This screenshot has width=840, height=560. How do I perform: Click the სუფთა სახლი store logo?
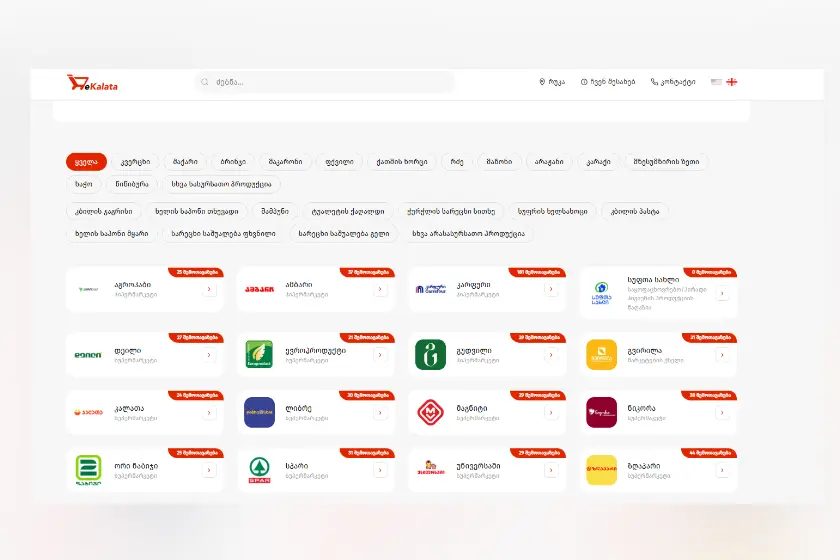click(x=602, y=293)
